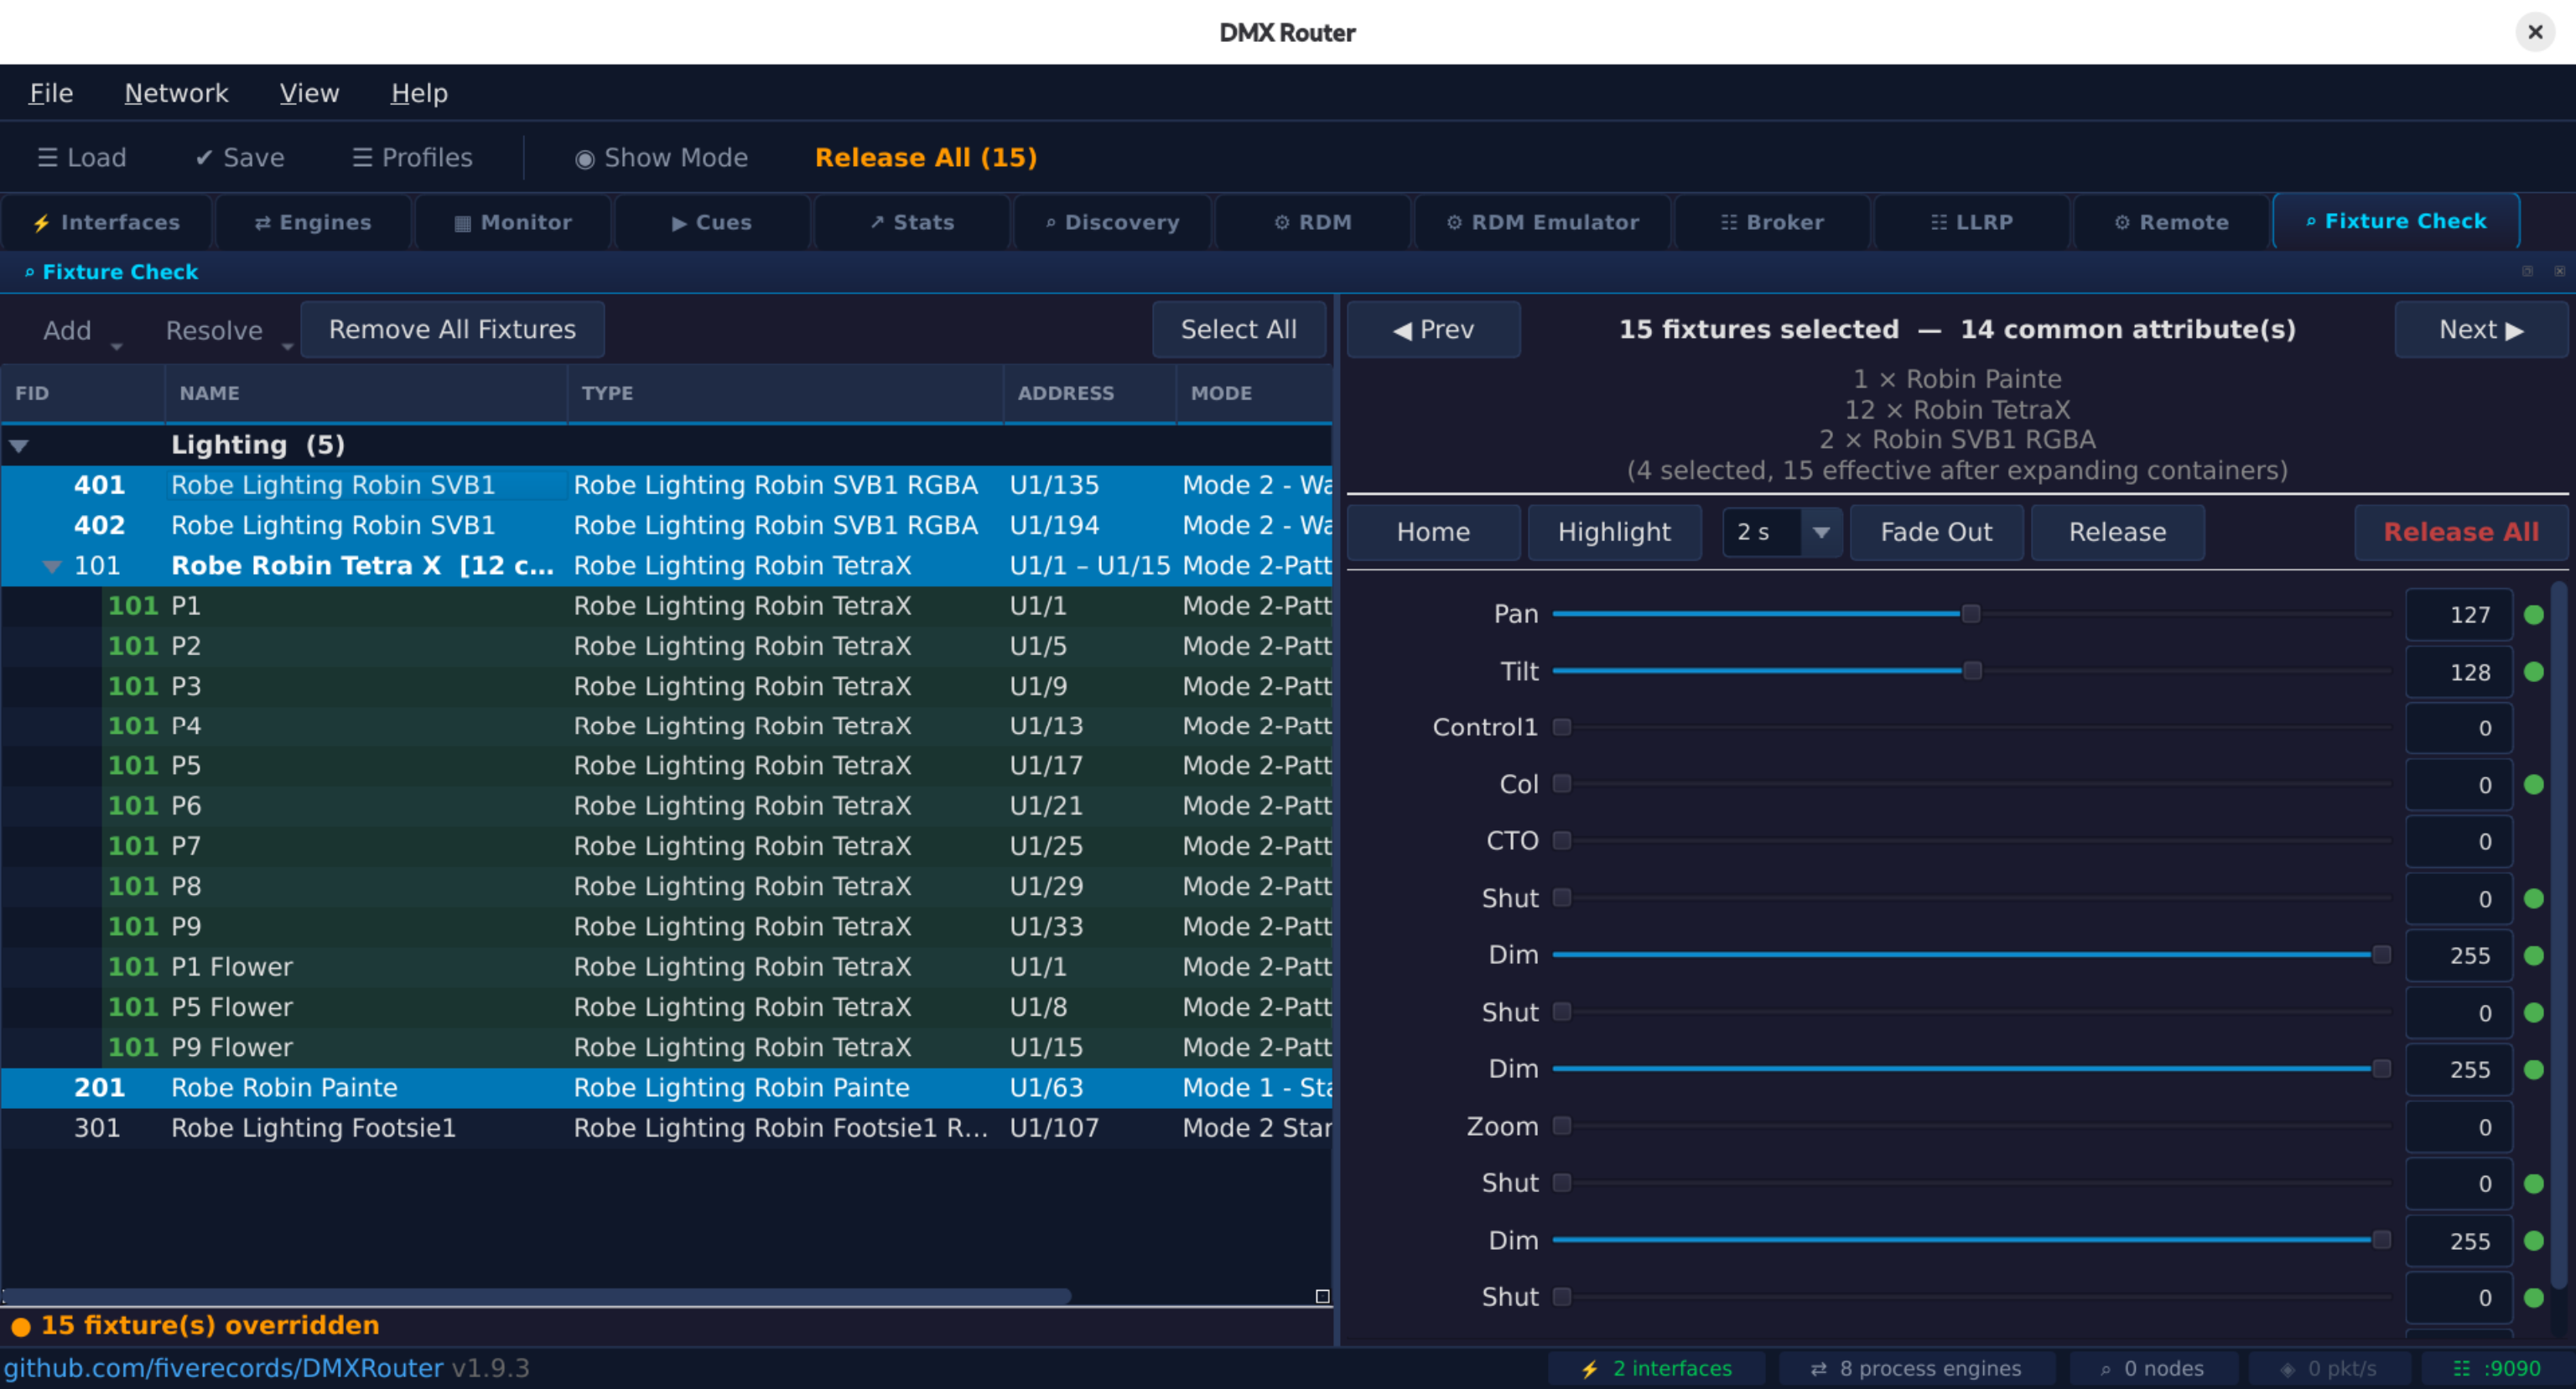
Task: Open the 2 s fade time dropdown
Action: click(x=1820, y=532)
